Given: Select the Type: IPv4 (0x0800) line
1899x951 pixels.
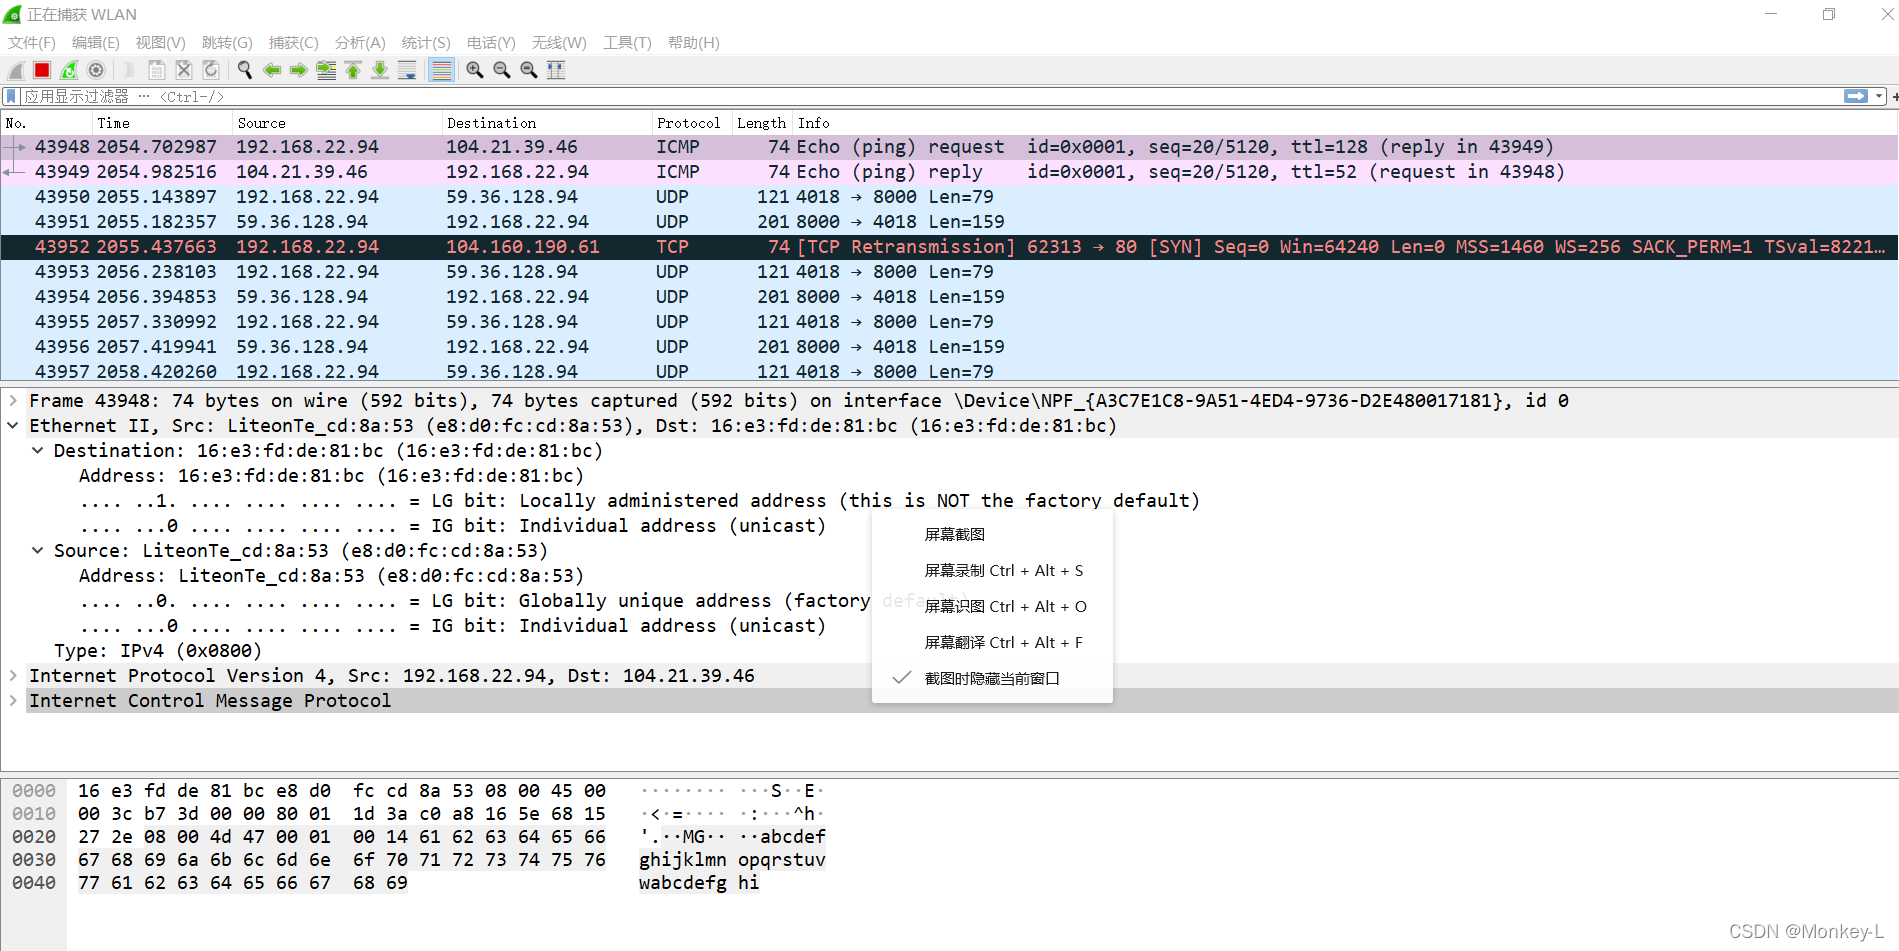Looking at the screenshot, I should click(x=158, y=651).
